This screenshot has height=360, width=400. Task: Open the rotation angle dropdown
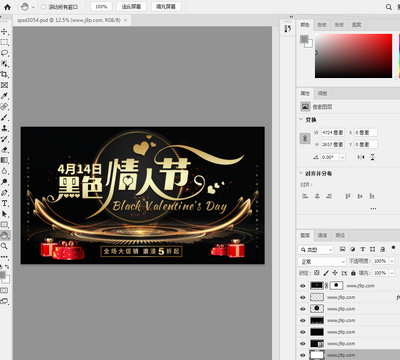click(342, 157)
